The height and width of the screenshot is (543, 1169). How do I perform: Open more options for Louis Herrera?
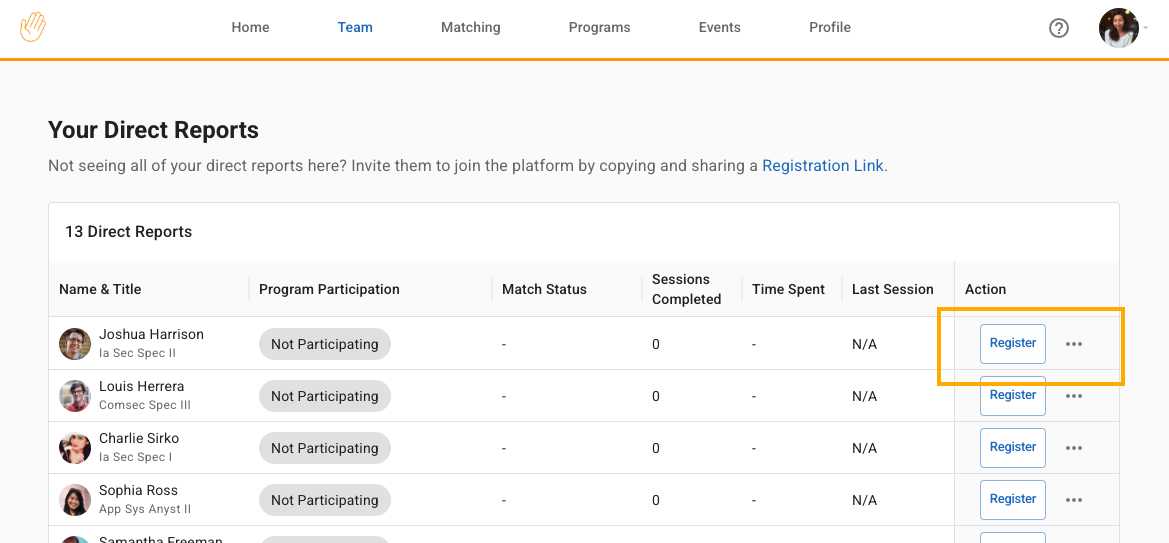click(x=1074, y=396)
